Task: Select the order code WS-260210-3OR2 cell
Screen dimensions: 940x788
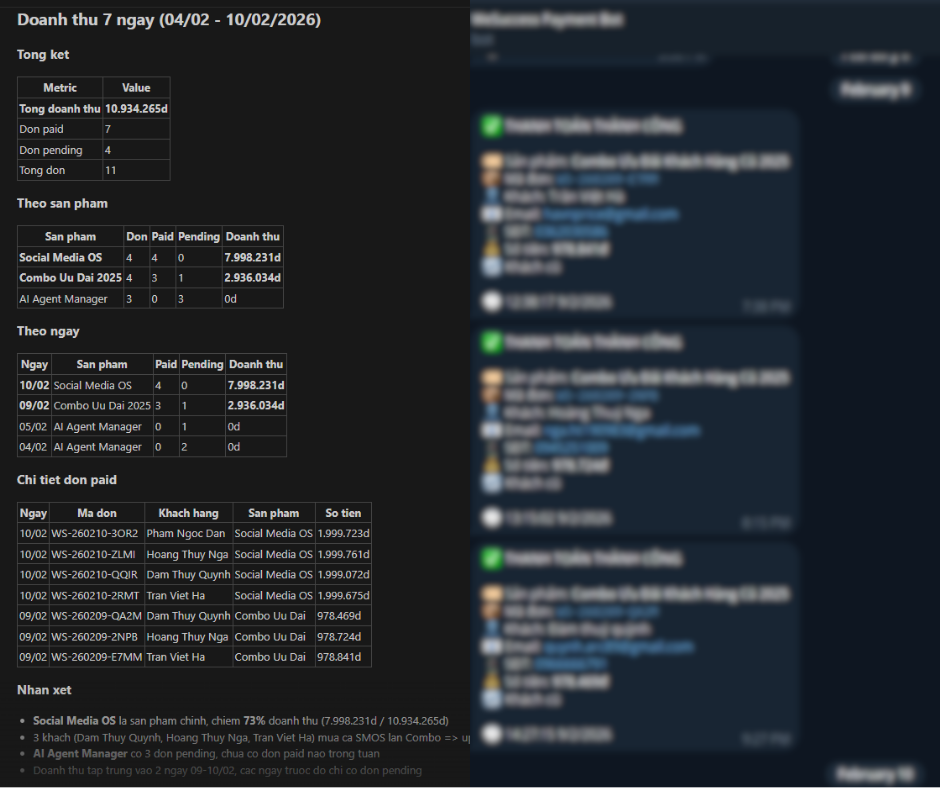Action: [96, 533]
